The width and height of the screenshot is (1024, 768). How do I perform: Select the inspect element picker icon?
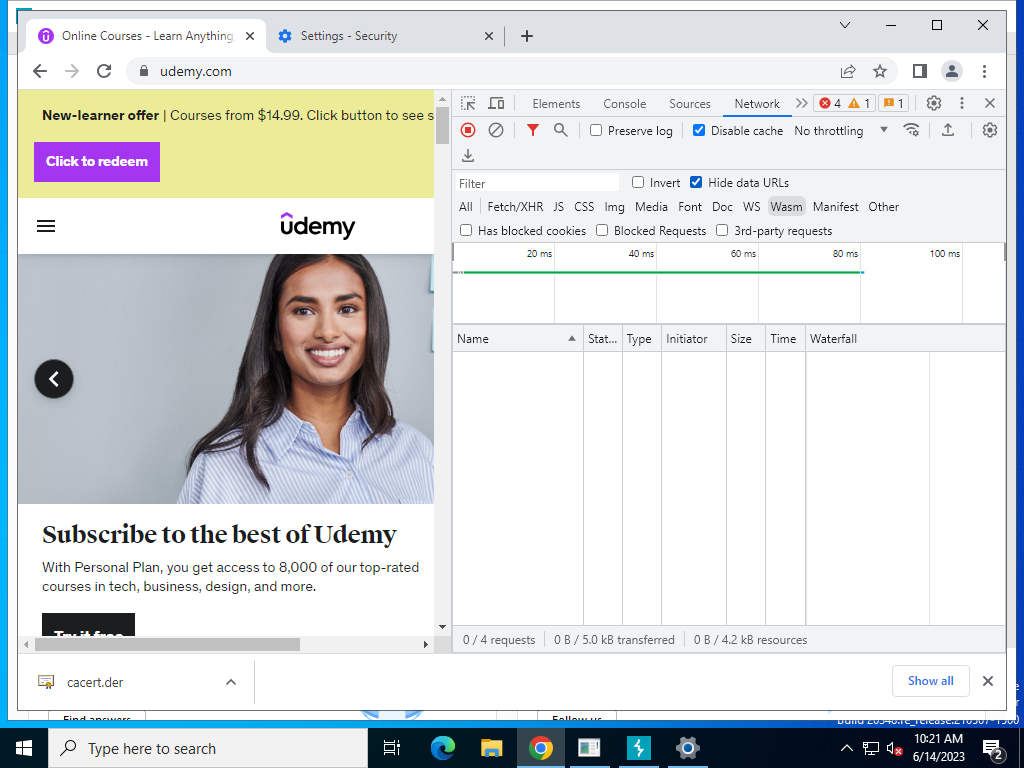(x=468, y=103)
